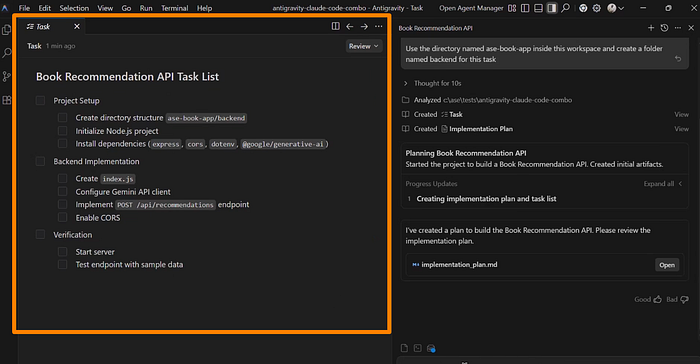
Task: Open the Explorer view in activity bar
Action: pyautogui.click(x=7, y=30)
